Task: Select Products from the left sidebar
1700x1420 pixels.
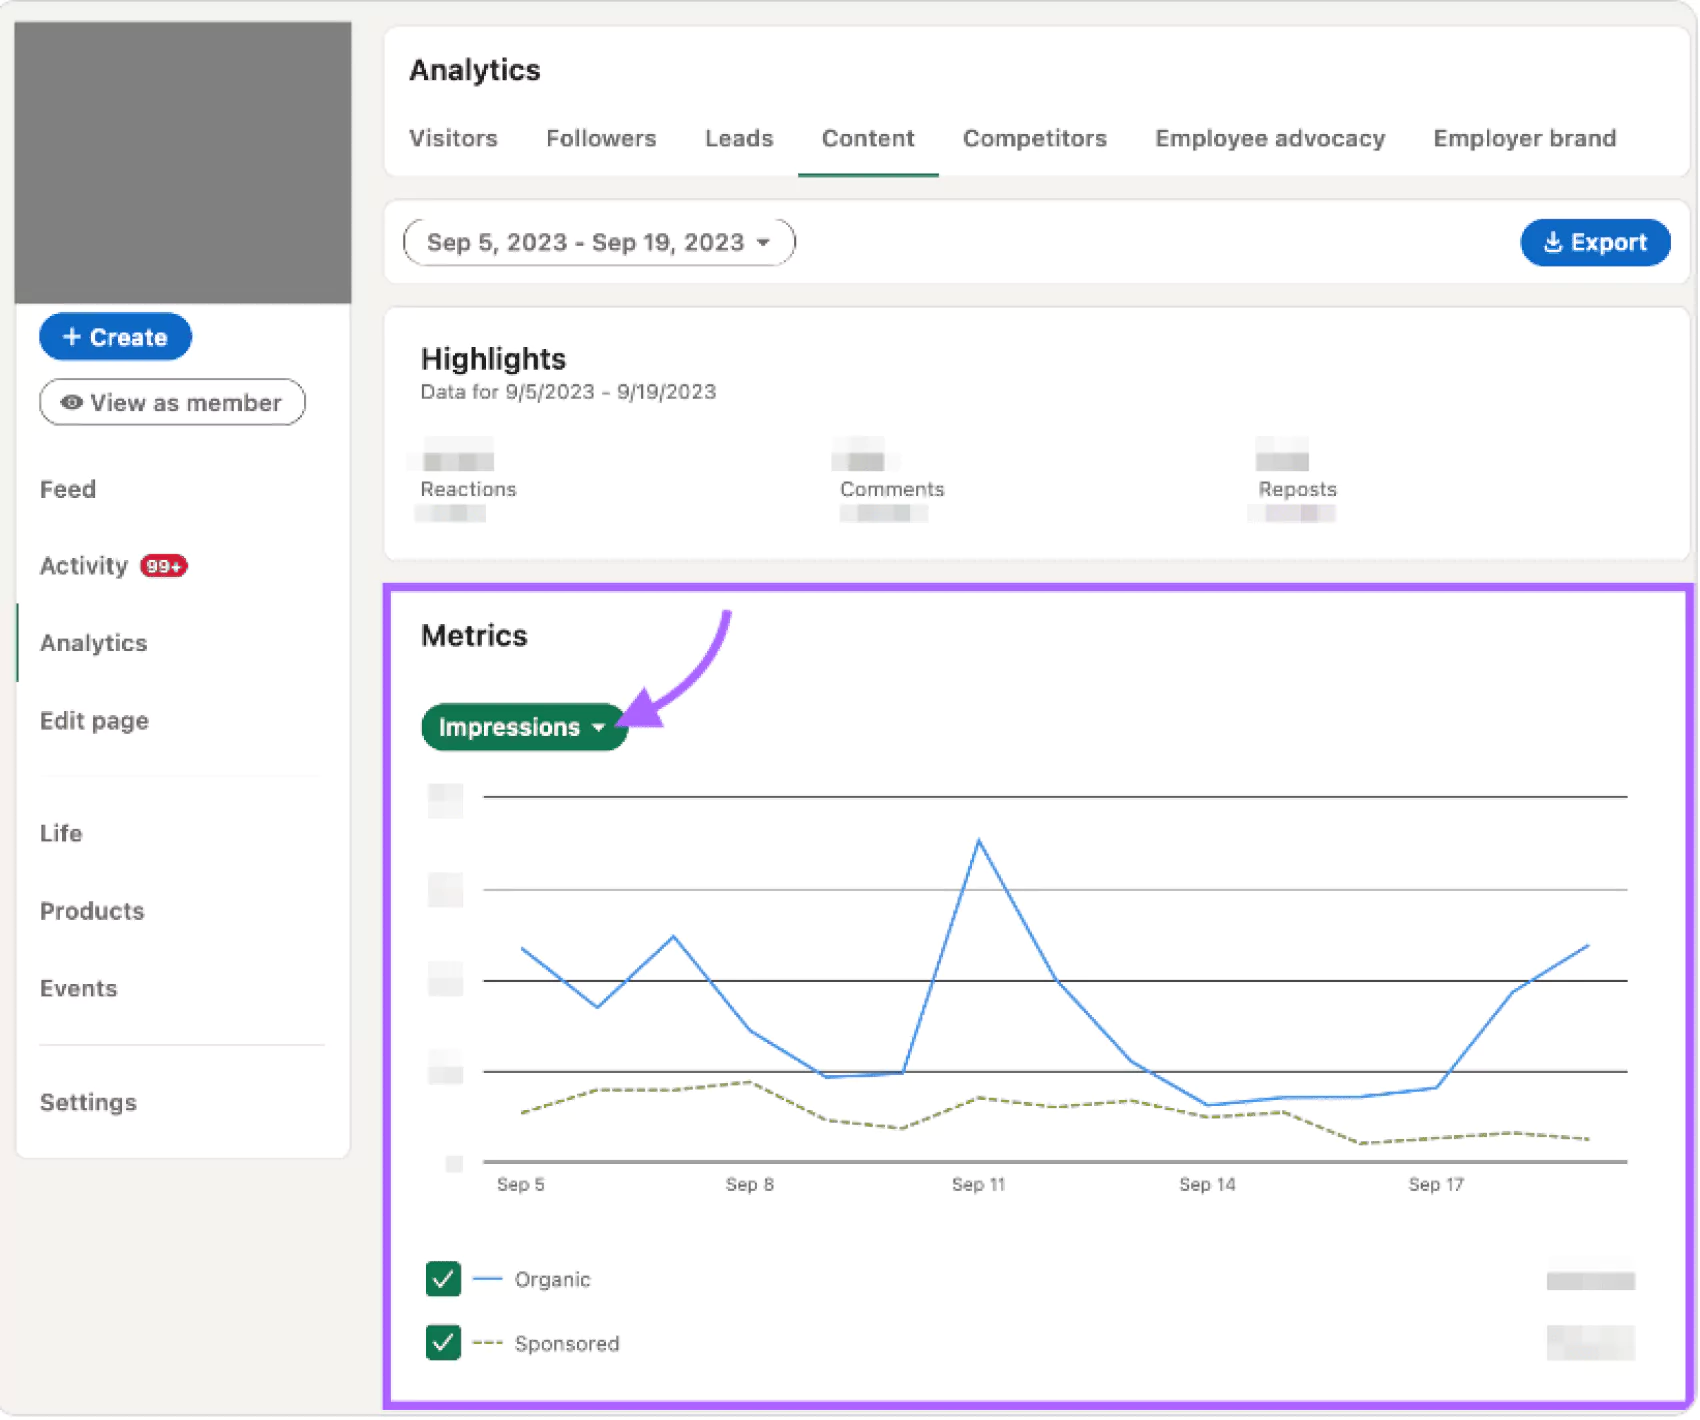Action: tap(91, 910)
